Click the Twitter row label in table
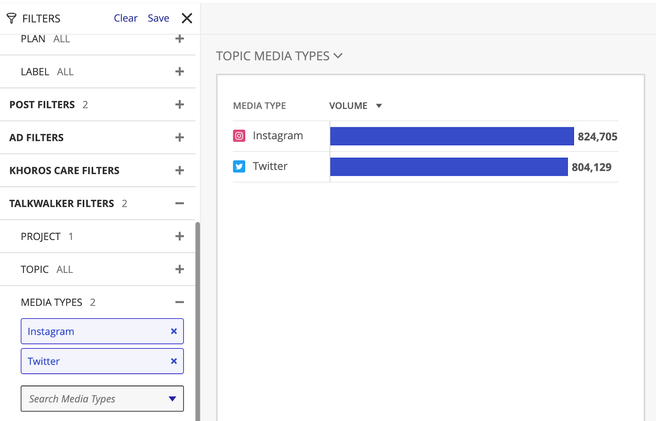 270,167
